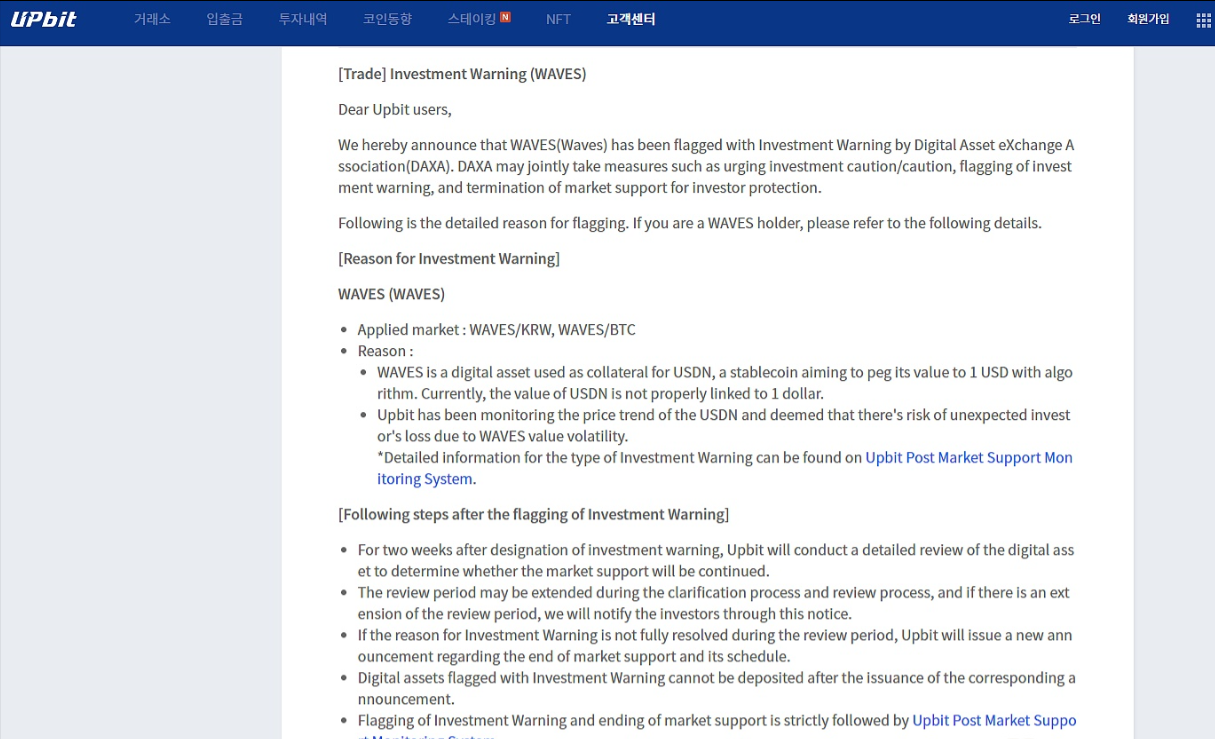
Task: Click the 'Dear Upbit users,' greeting line
Action: click(x=395, y=110)
